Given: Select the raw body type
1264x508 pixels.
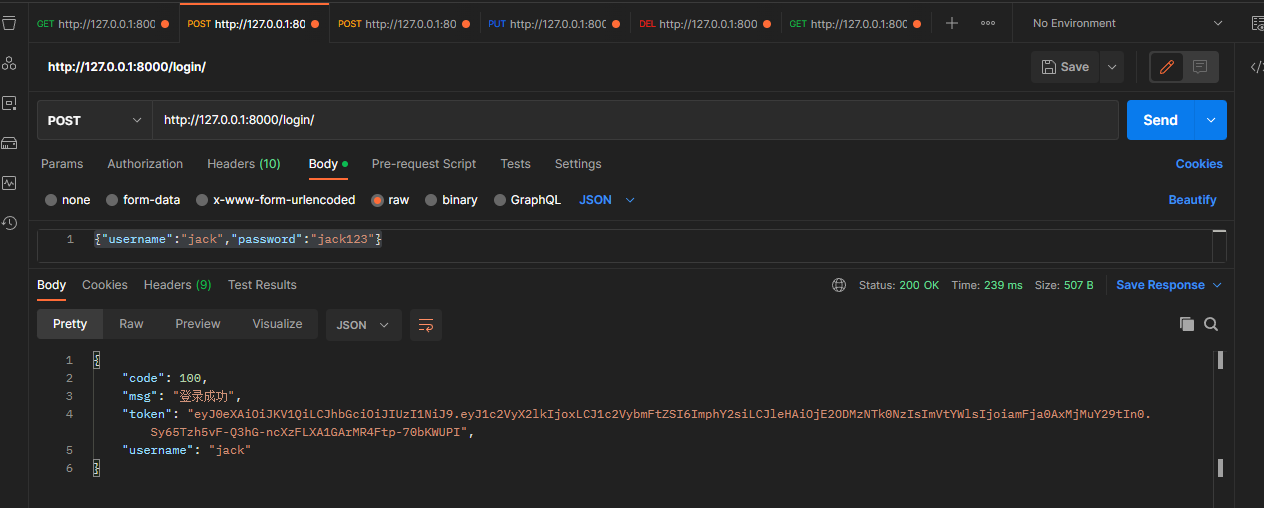Looking at the screenshot, I should [390, 200].
